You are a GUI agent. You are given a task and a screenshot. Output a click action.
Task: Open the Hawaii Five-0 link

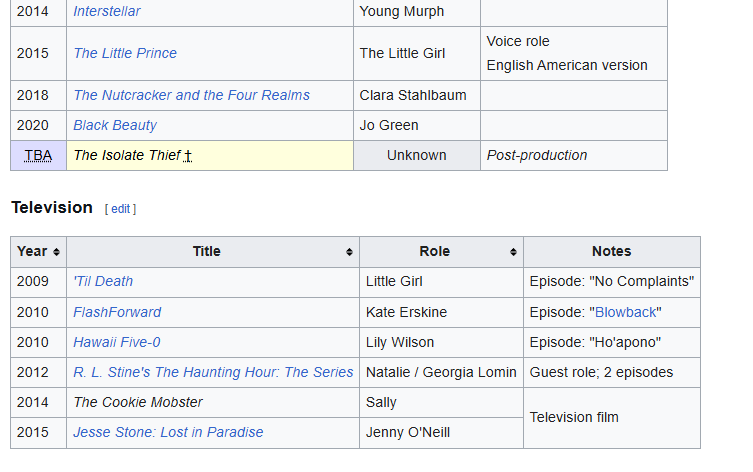click(x=117, y=342)
